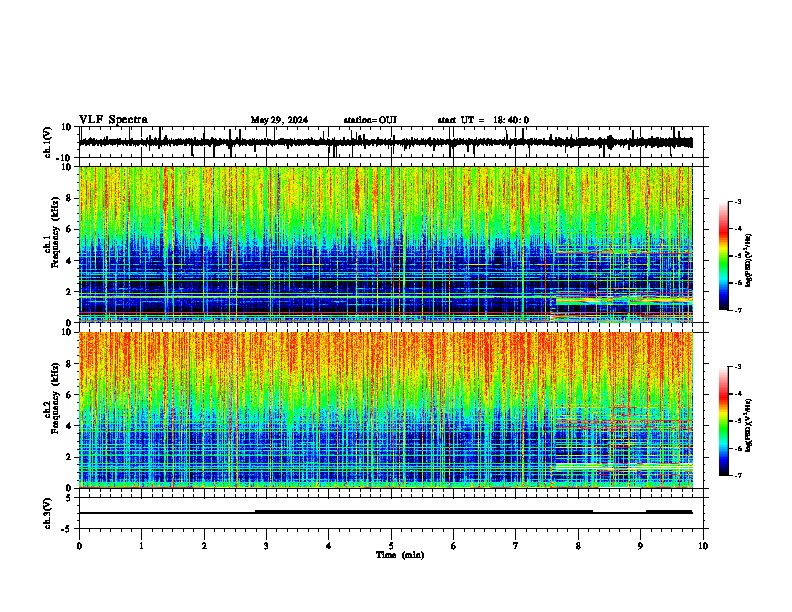Screen dimensions: 792x612
Task: Click the ch.3(V) axis label
Action: pos(48,513)
